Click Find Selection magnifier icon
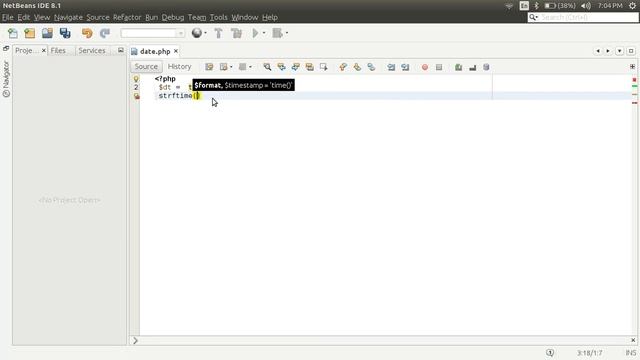Image resolution: width=640 pixels, height=360 pixels. click(267, 67)
